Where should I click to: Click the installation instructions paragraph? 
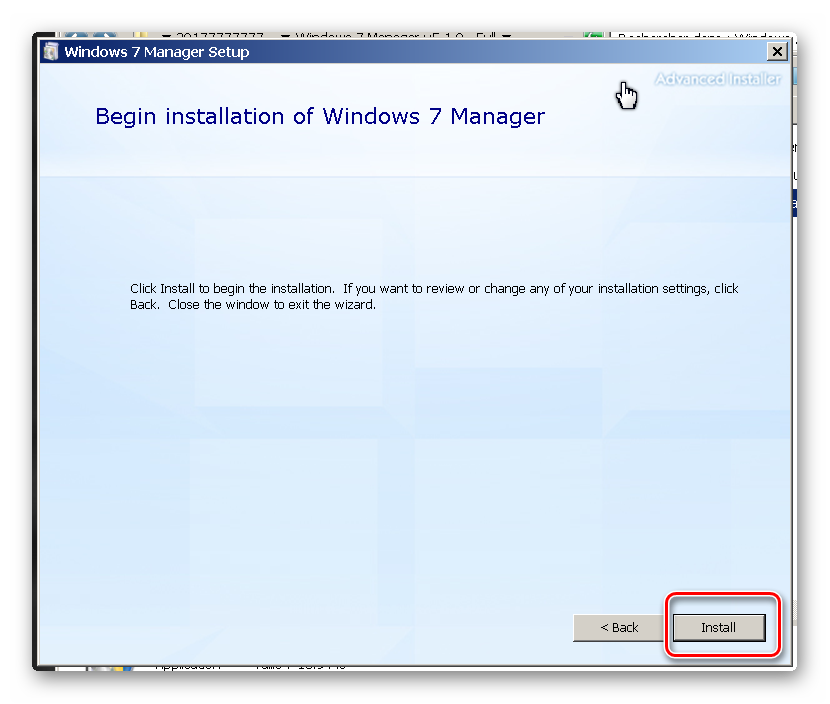[434, 296]
